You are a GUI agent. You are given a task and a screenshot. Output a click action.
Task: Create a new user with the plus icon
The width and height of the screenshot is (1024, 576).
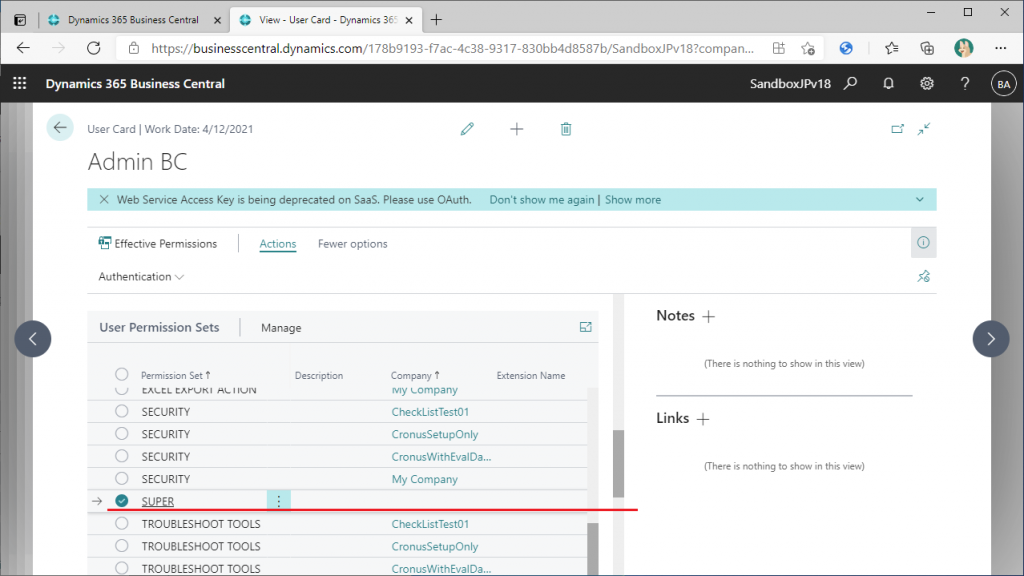pos(517,129)
